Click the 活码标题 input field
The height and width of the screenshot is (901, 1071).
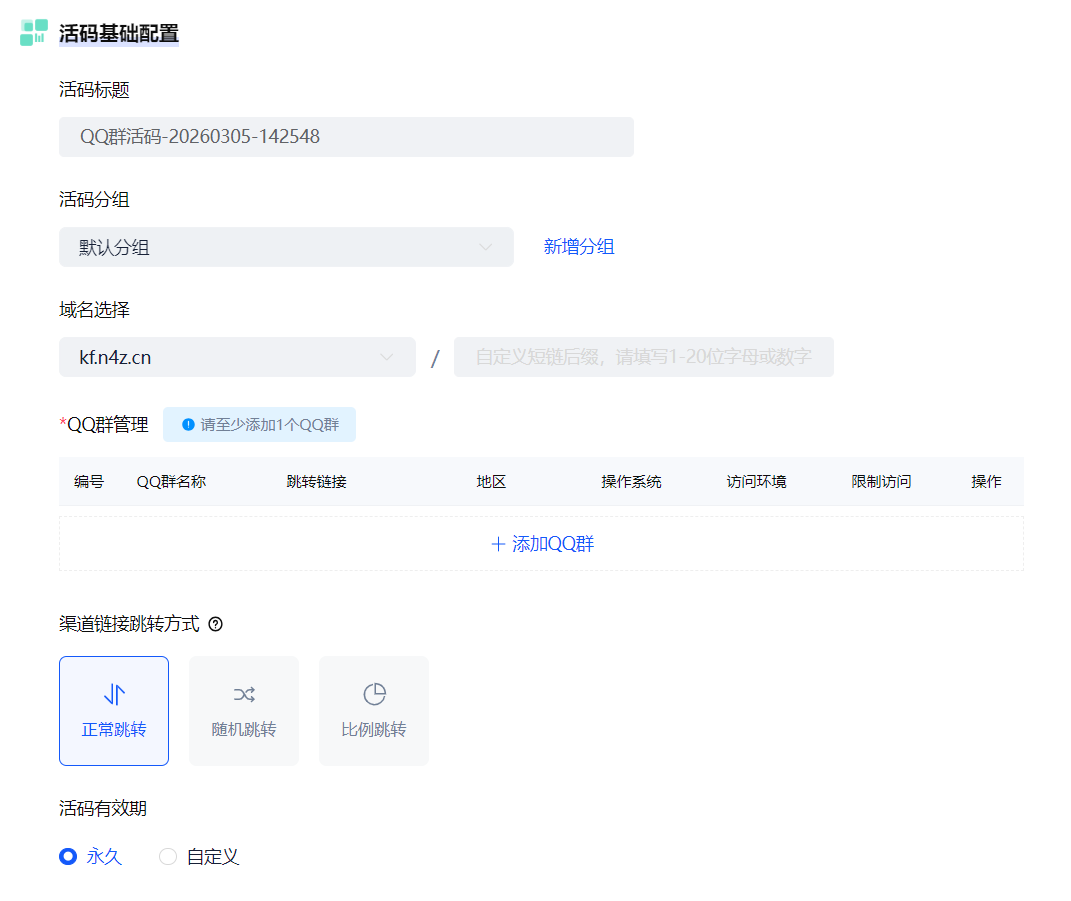tap(346, 137)
